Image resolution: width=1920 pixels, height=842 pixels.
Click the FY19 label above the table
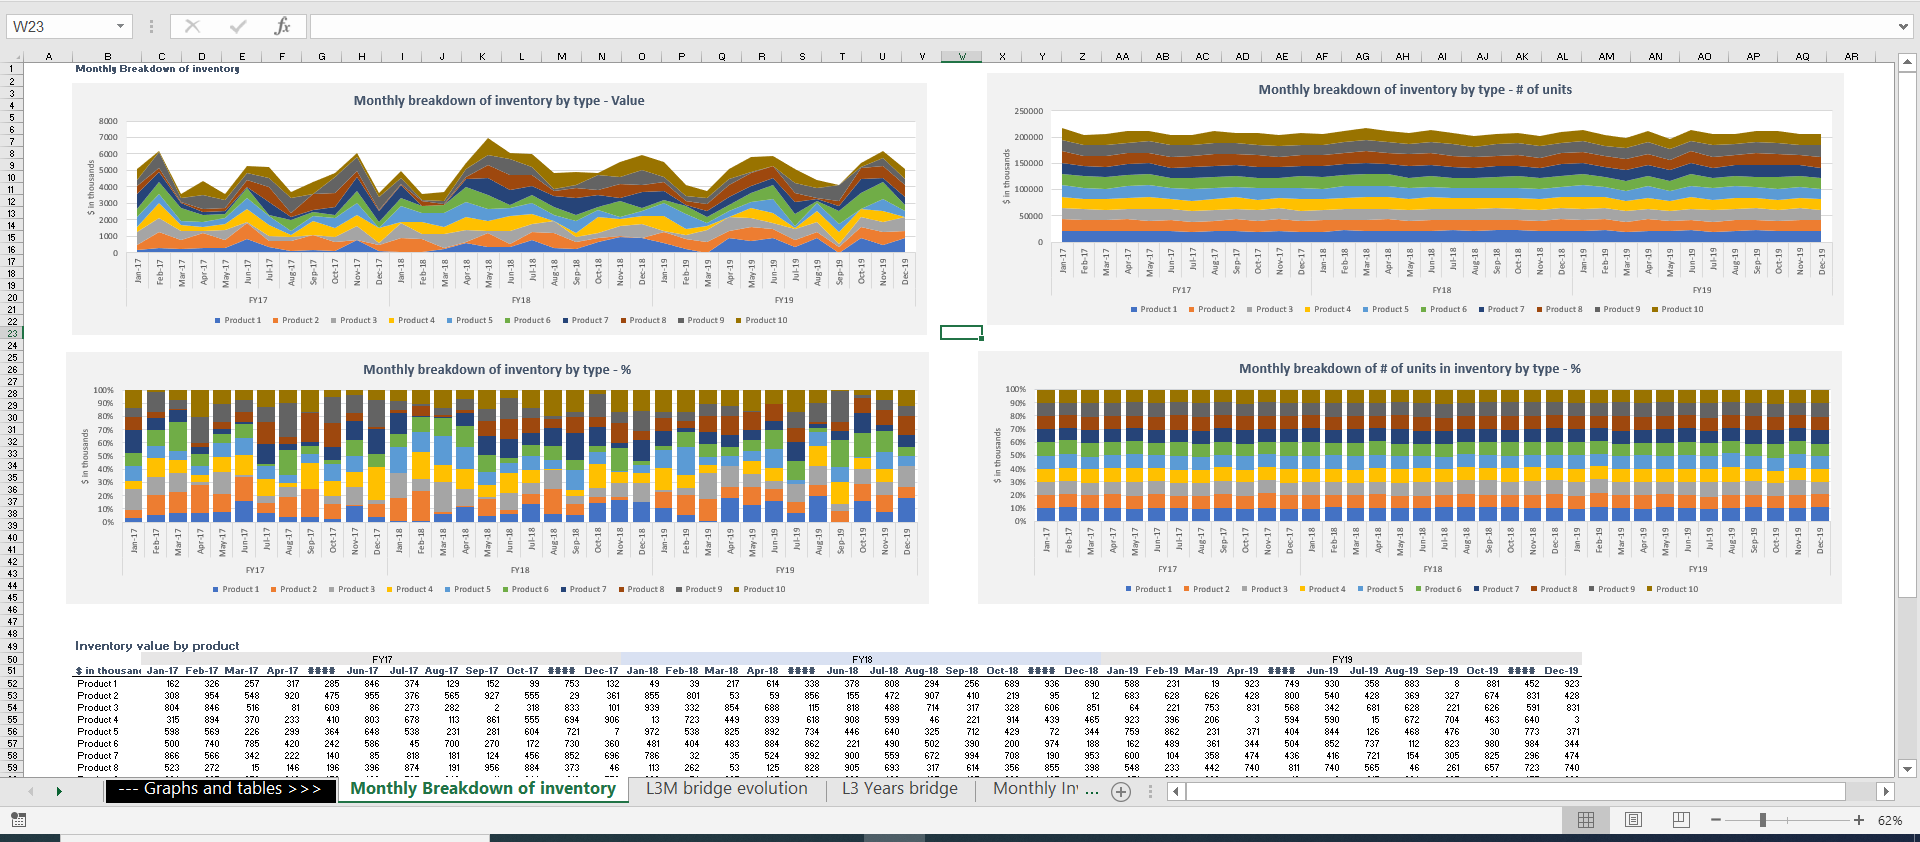pos(1342,660)
